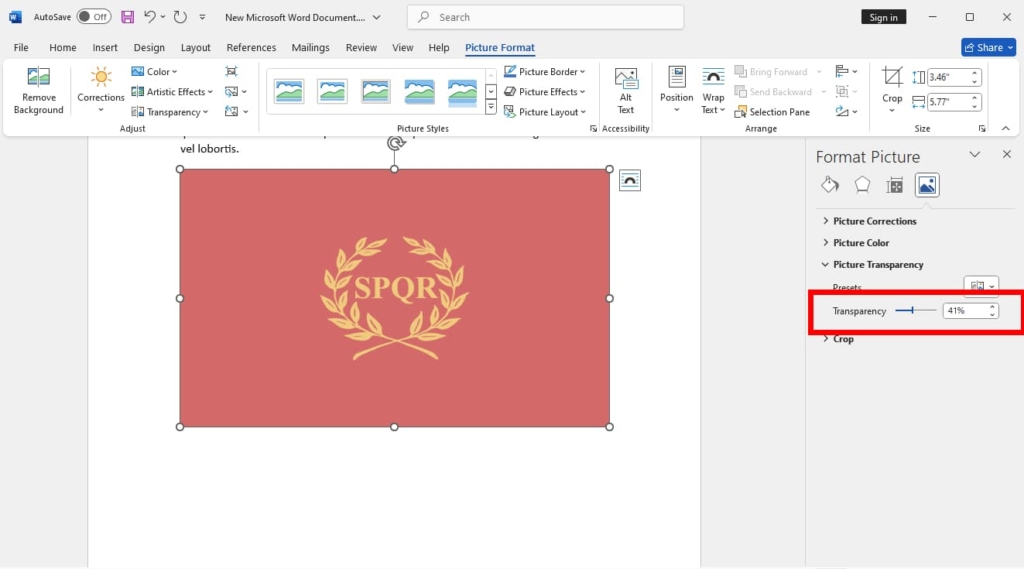Viewport: 1024px width, 569px height.
Task: Open the Size dialog launcher
Action: click(x=982, y=129)
